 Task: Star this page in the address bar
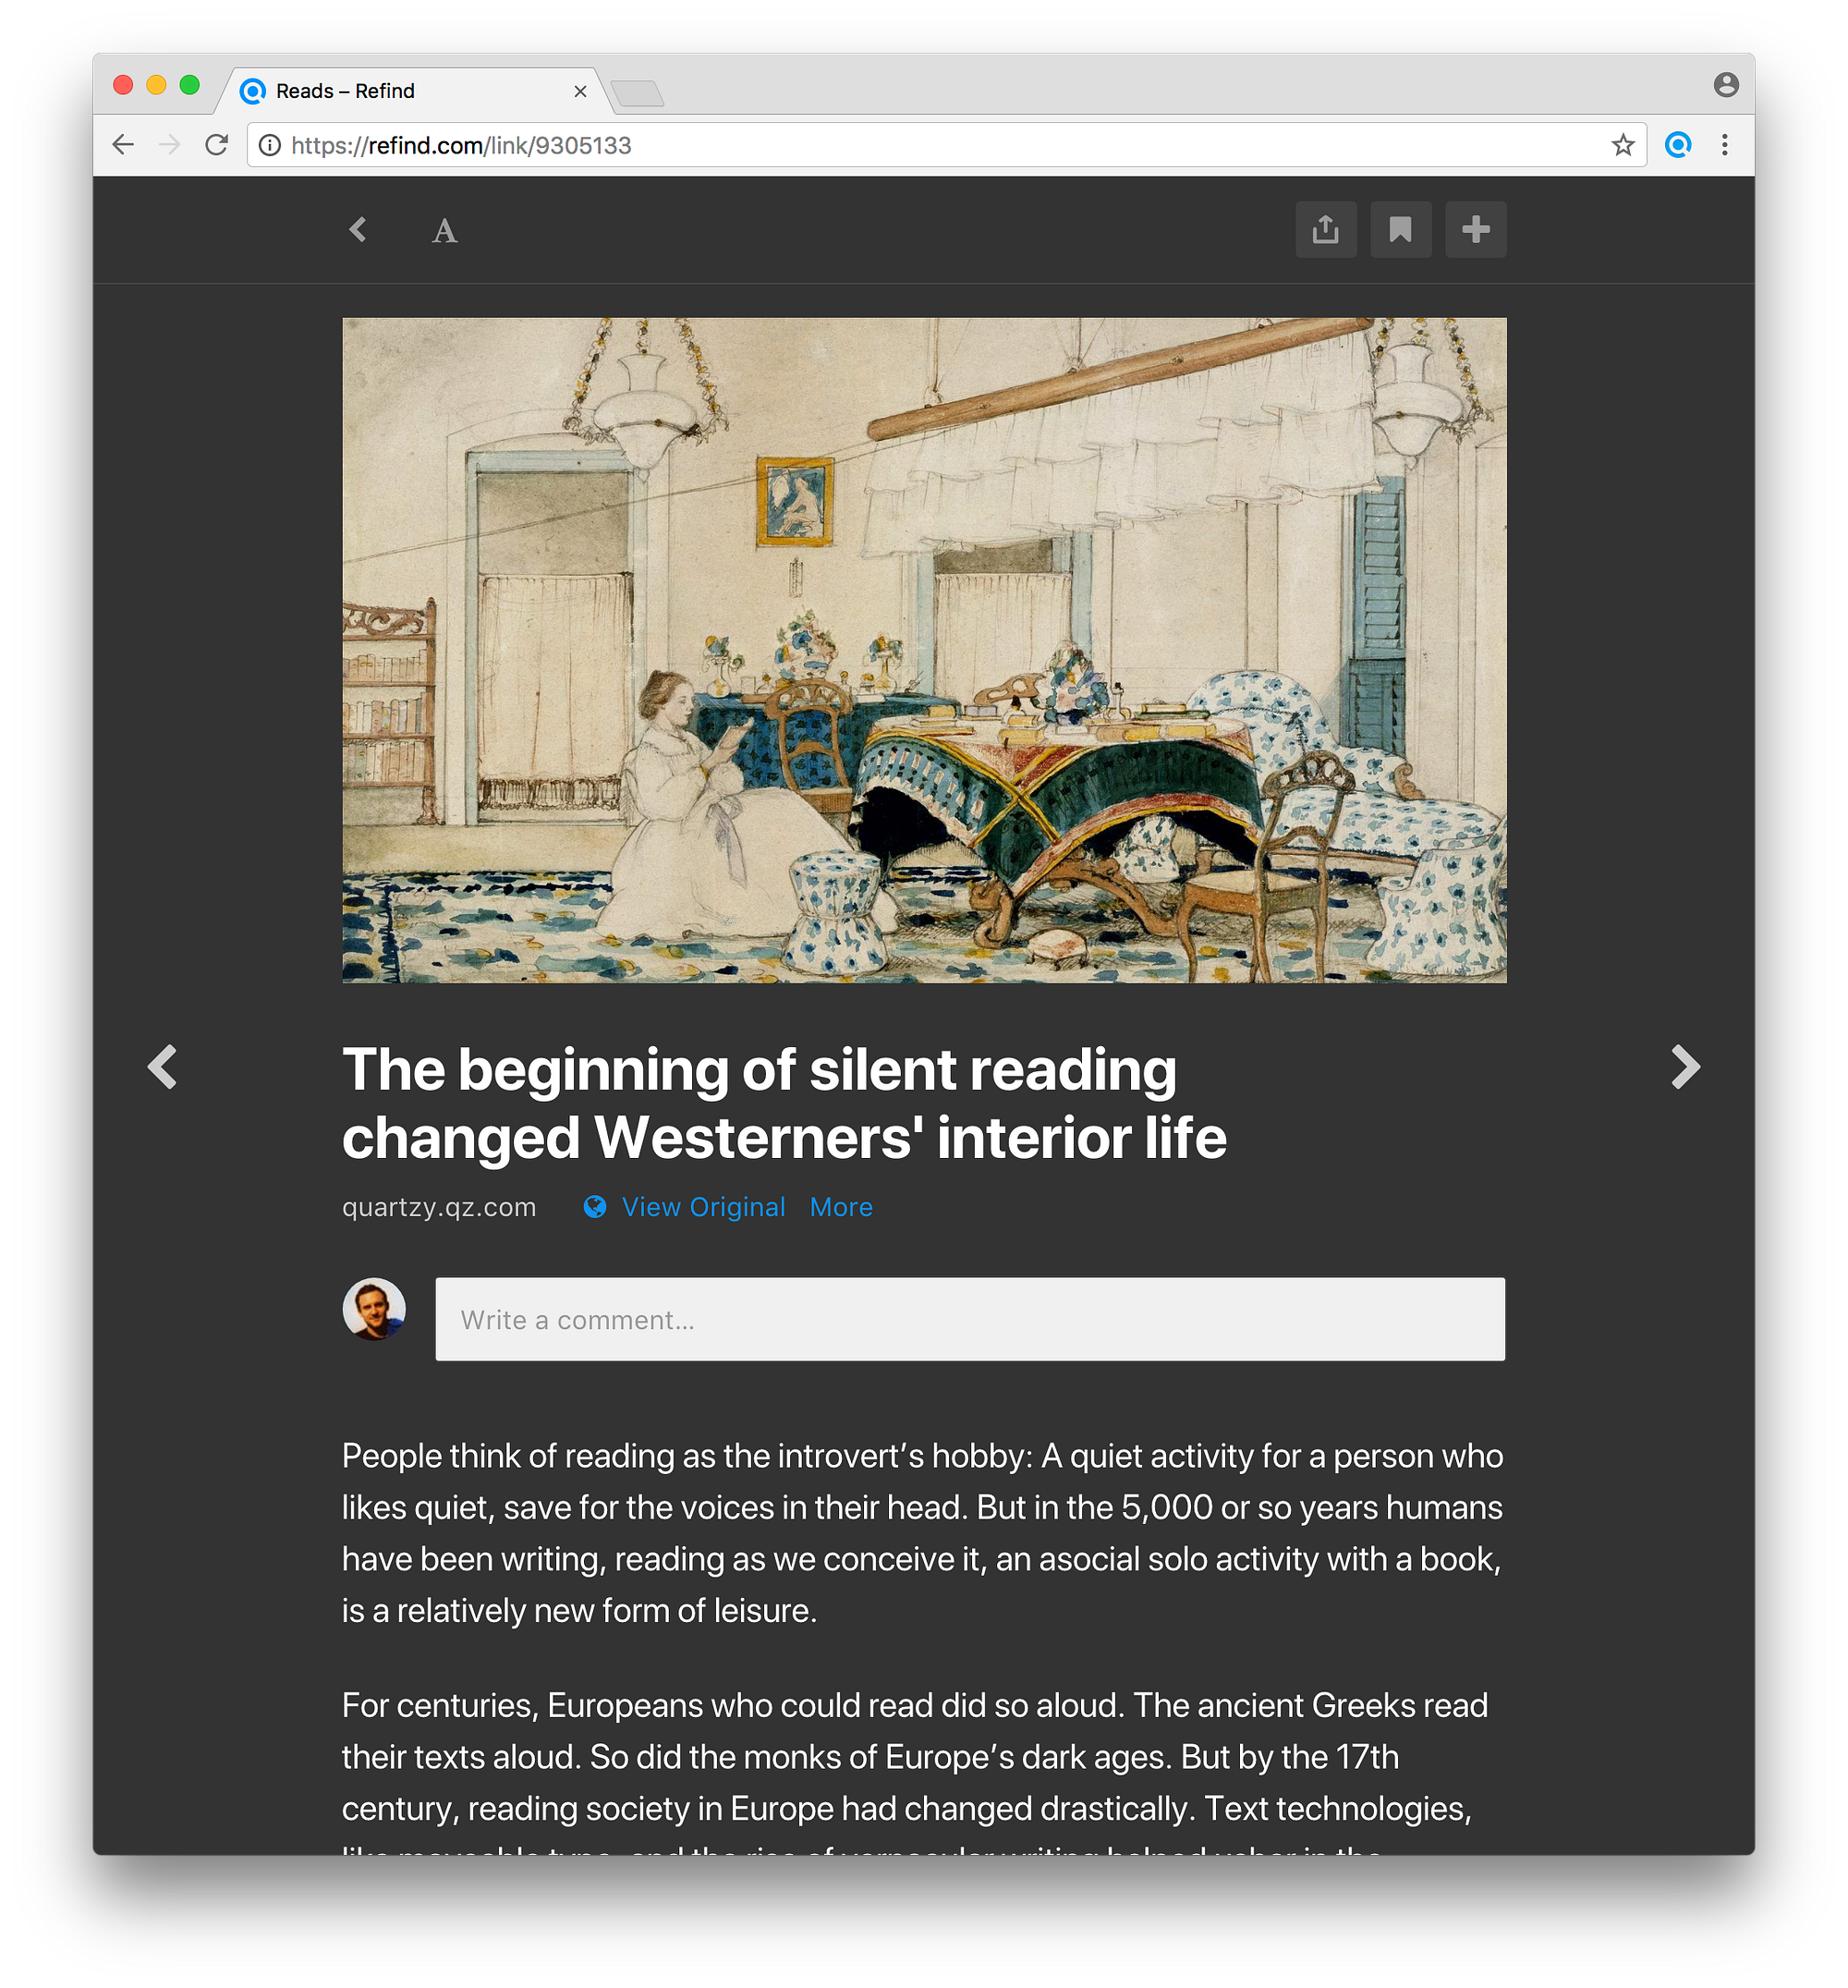point(1622,146)
